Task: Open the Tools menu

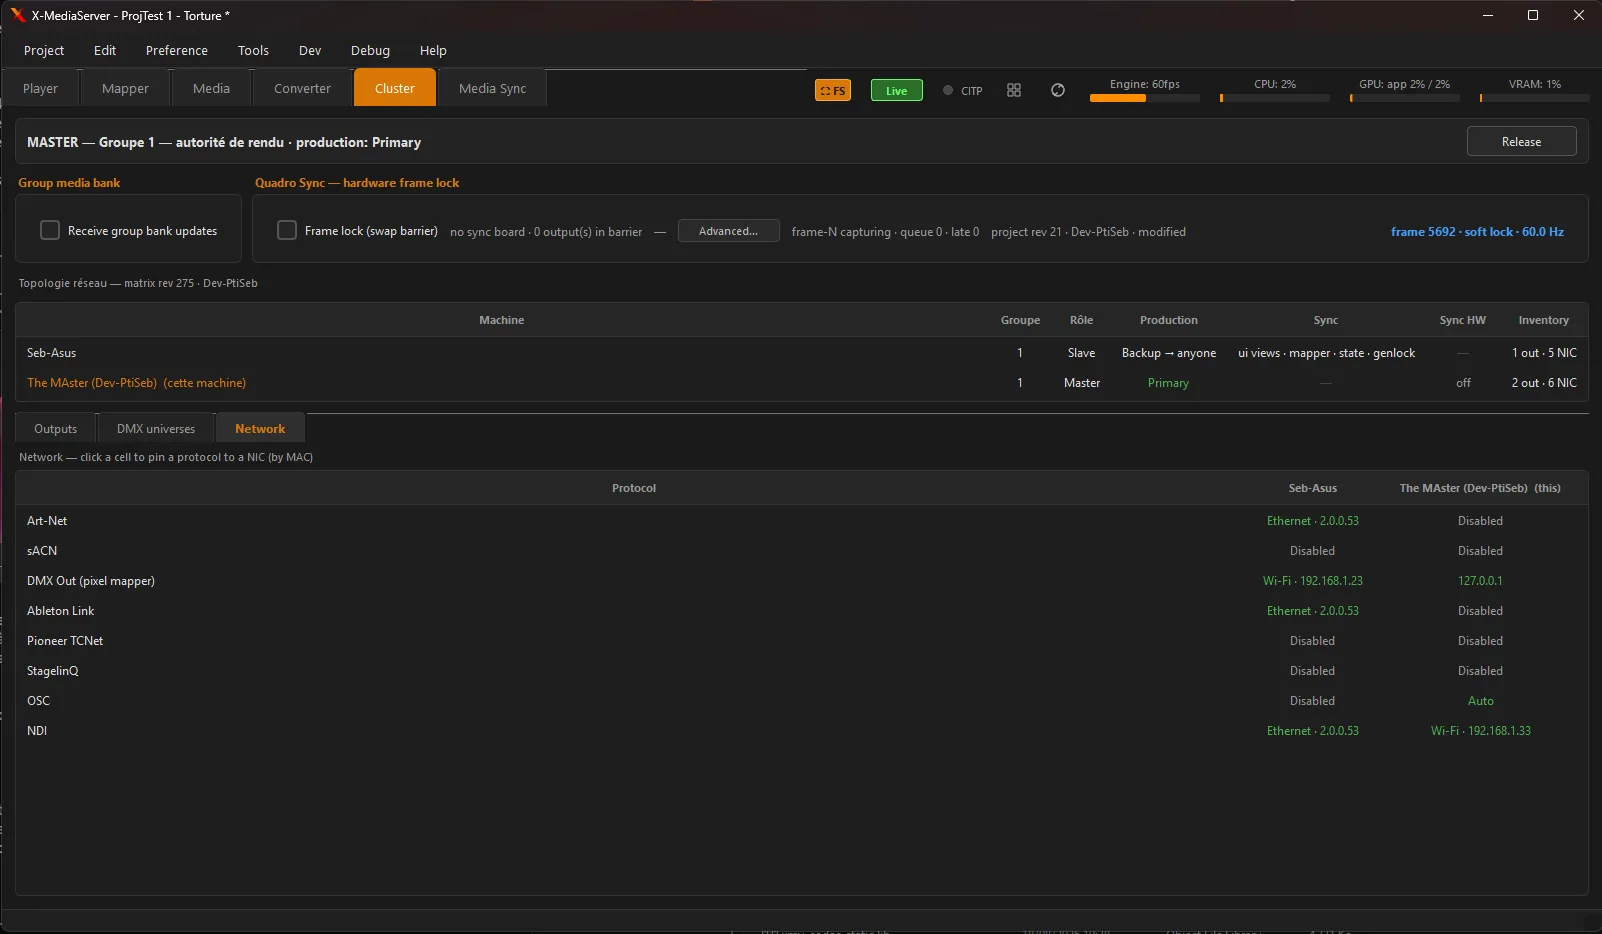Action: point(253,50)
